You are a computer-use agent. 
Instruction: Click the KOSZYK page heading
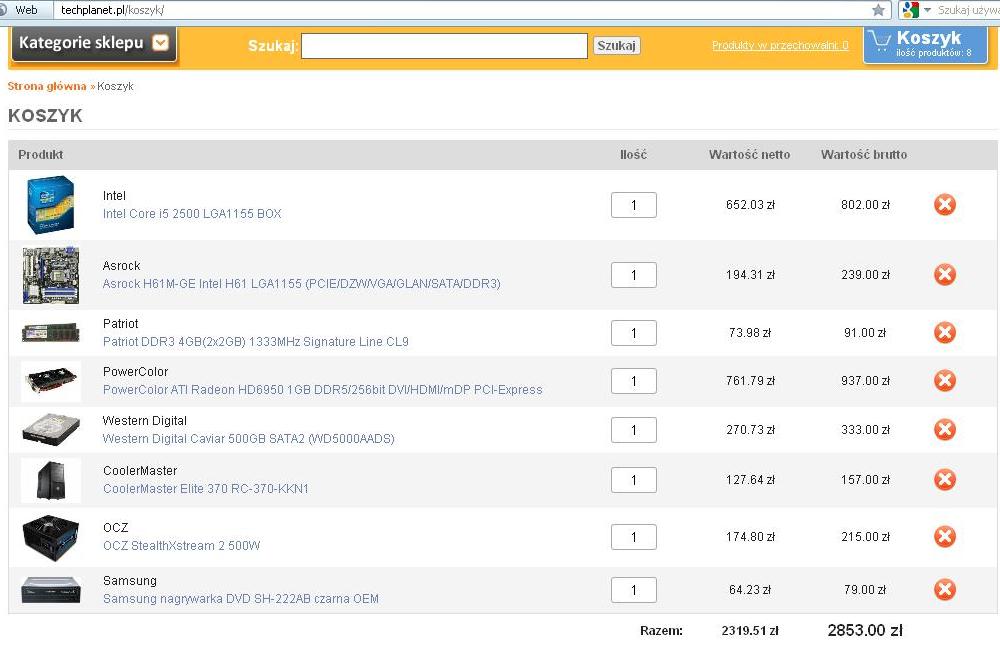pos(45,115)
